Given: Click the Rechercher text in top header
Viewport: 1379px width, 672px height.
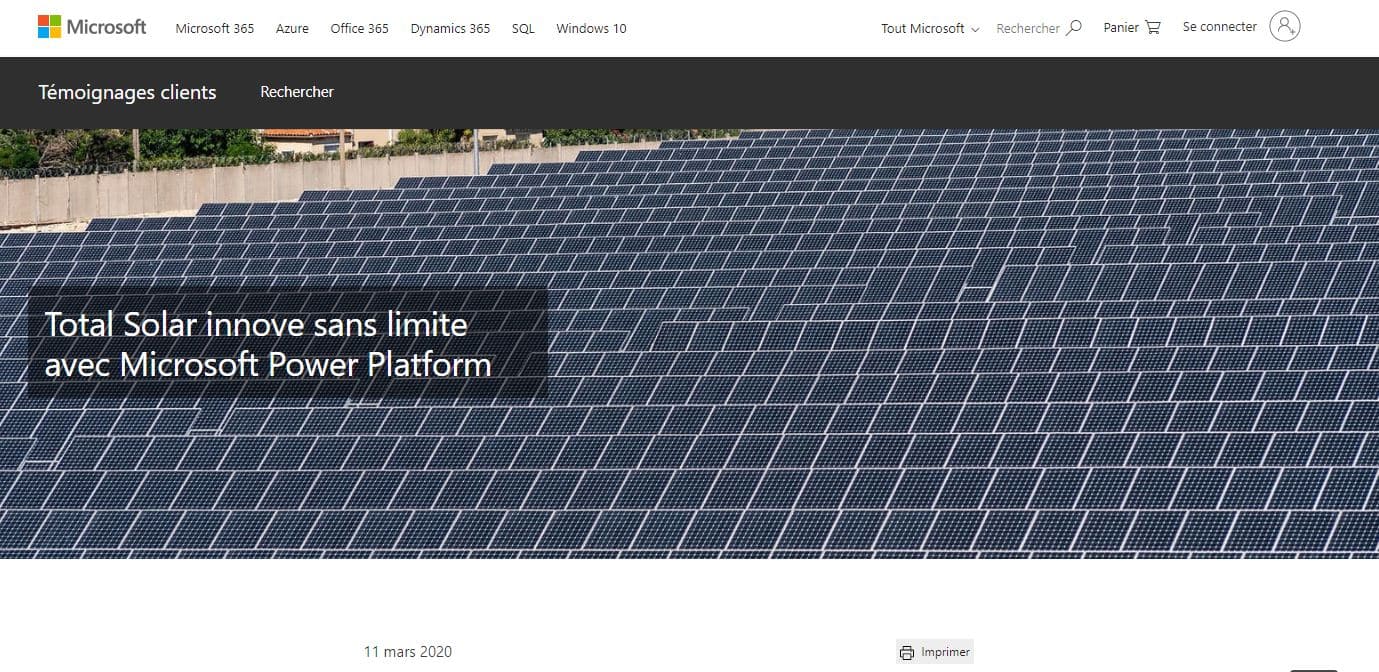Looking at the screenshot, I should click(1027, 28).
